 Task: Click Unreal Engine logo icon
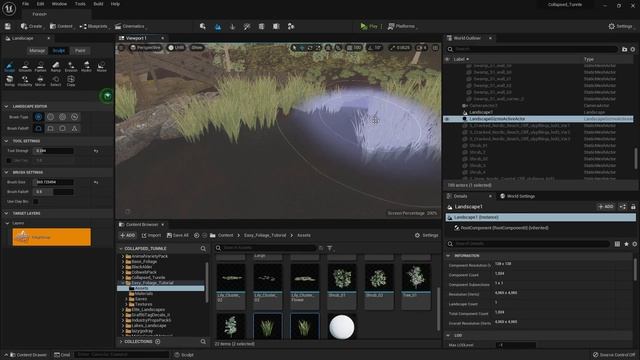[9, 9]
